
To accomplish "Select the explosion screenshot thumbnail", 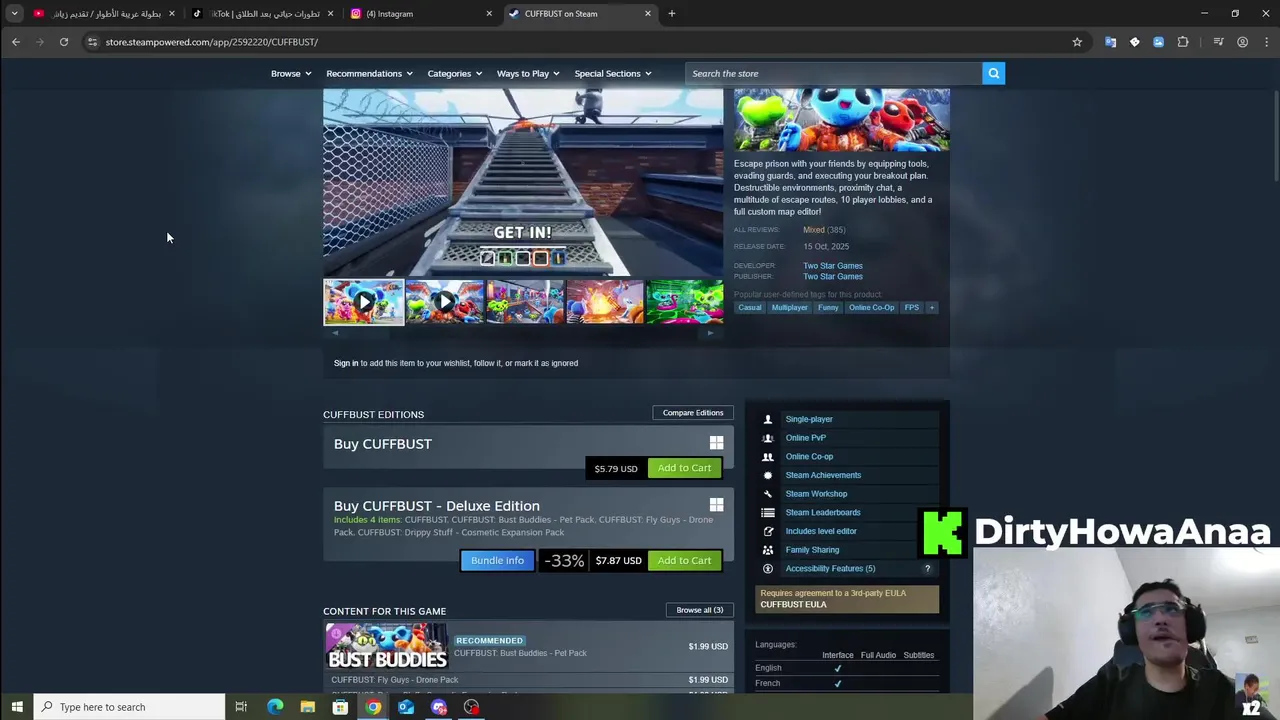I will click(x=605, y=302).
